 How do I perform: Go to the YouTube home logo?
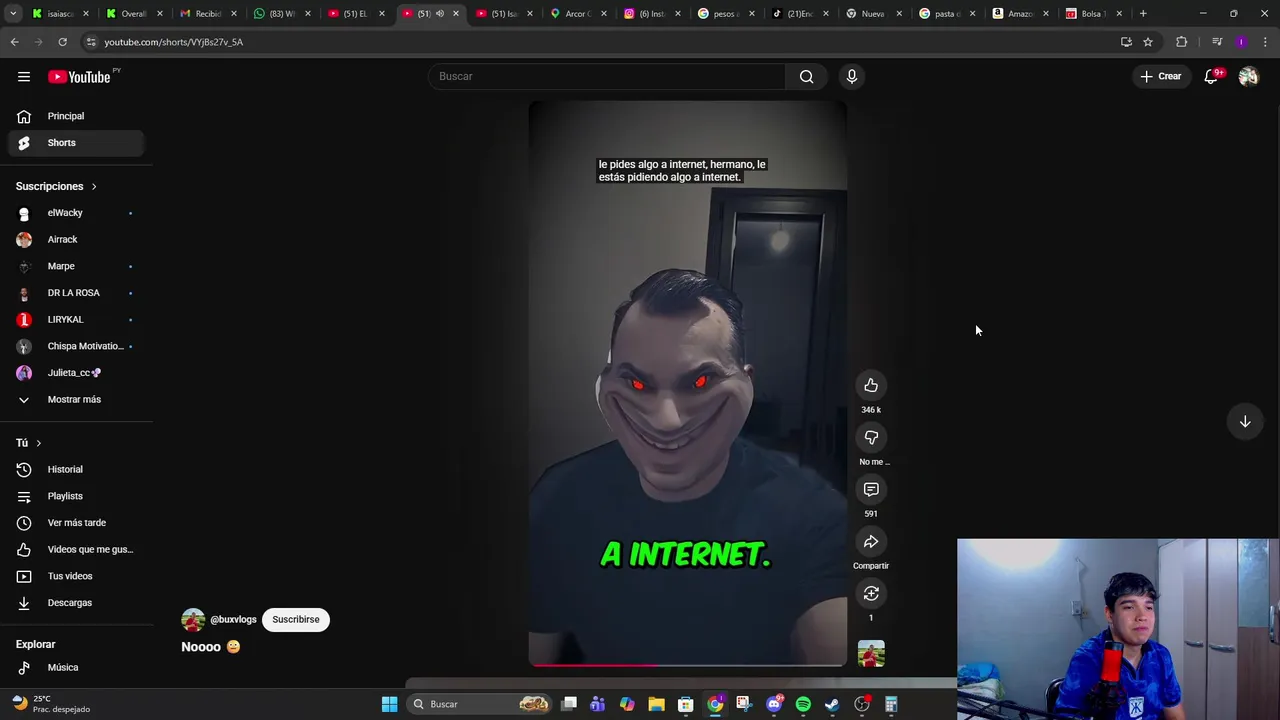[x=79, y=76]
